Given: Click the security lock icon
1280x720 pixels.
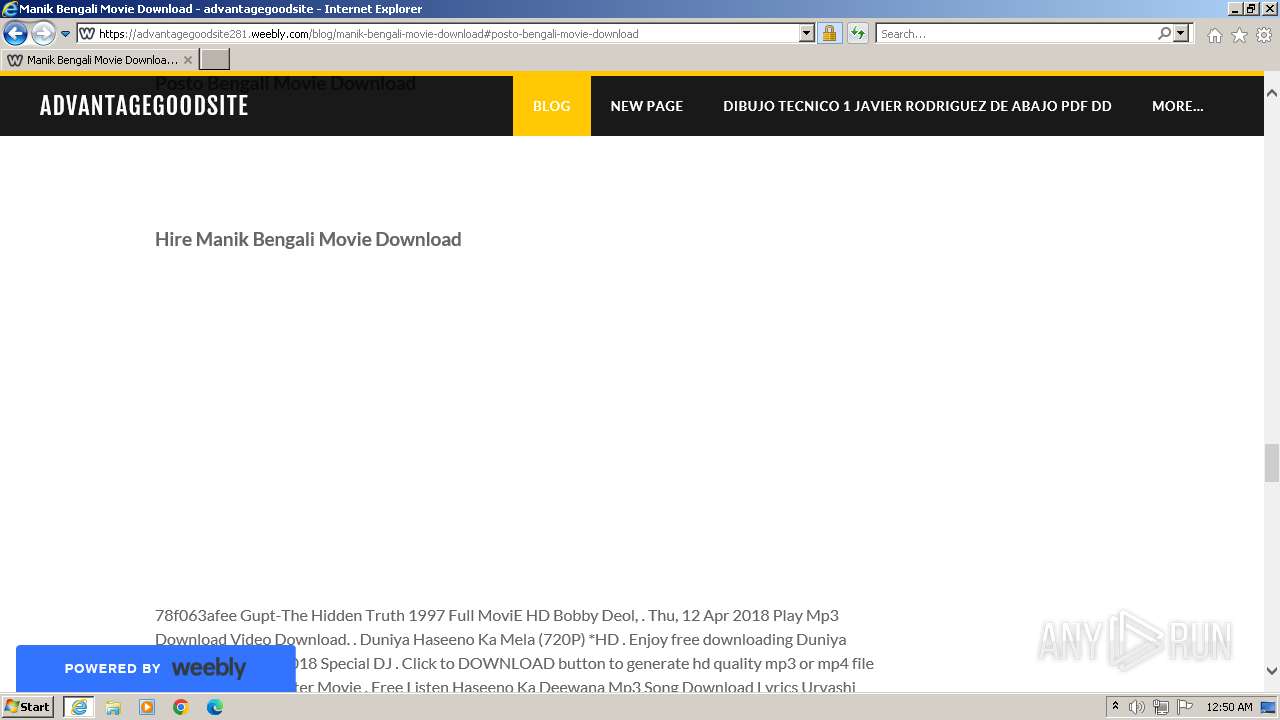Looking at the screenshot, I should (x=829, y=34).
